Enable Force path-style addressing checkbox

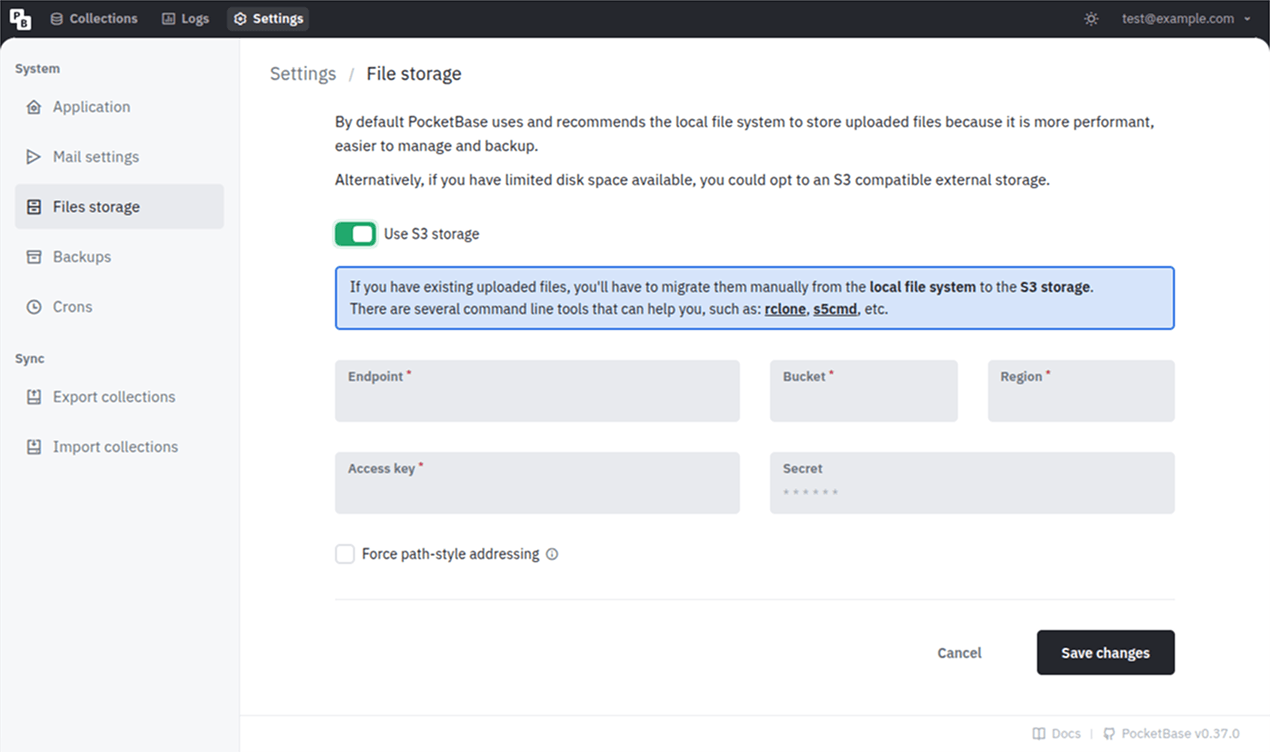[345, 554]
